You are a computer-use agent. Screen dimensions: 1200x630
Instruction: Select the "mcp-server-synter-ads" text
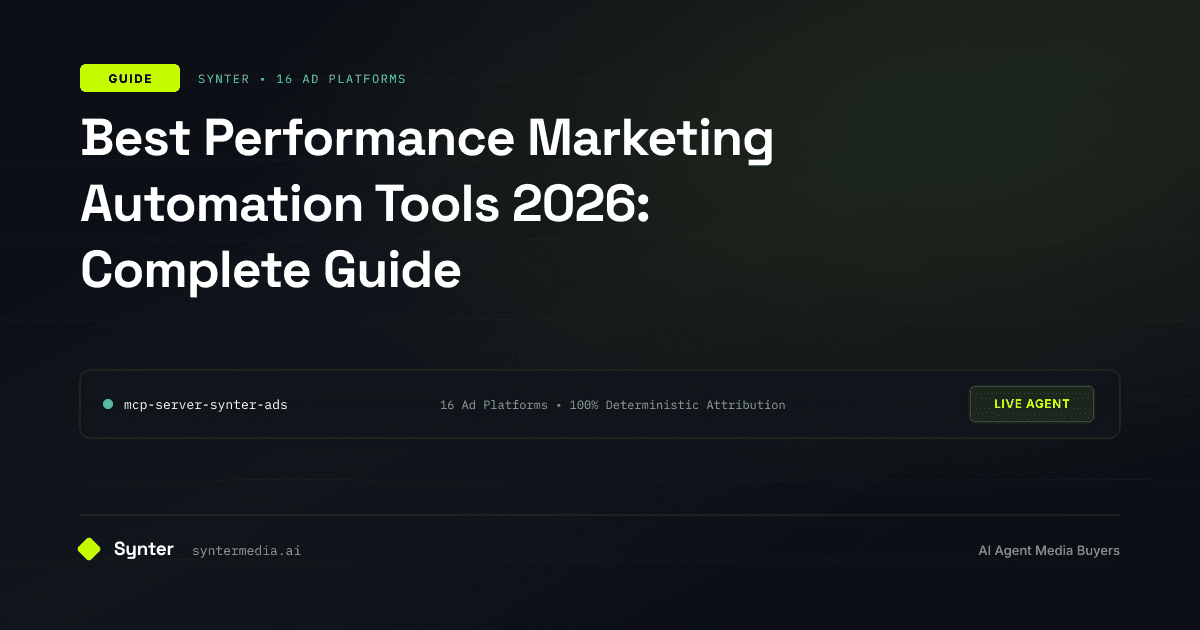pyautogui.click(x=205, y=405)
